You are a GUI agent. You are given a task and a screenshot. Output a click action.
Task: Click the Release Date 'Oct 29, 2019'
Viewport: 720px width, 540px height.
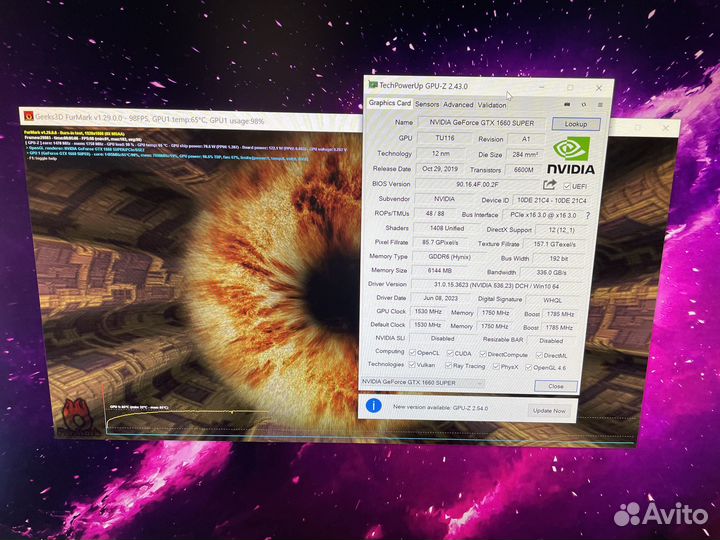click(440, 169)
